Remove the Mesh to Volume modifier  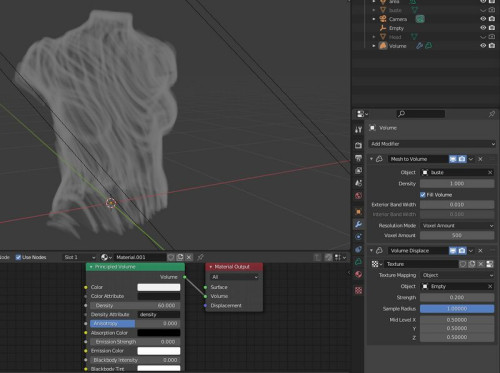[x=480, y=159]
